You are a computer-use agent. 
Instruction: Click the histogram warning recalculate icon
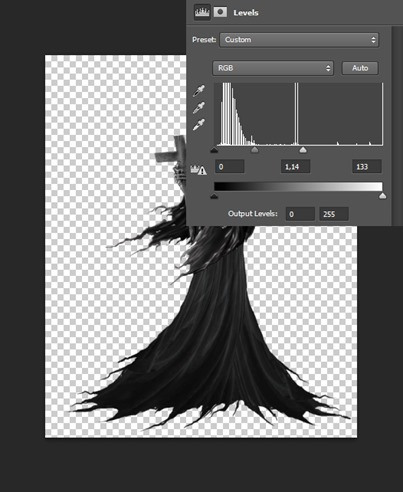coord(198,170)
